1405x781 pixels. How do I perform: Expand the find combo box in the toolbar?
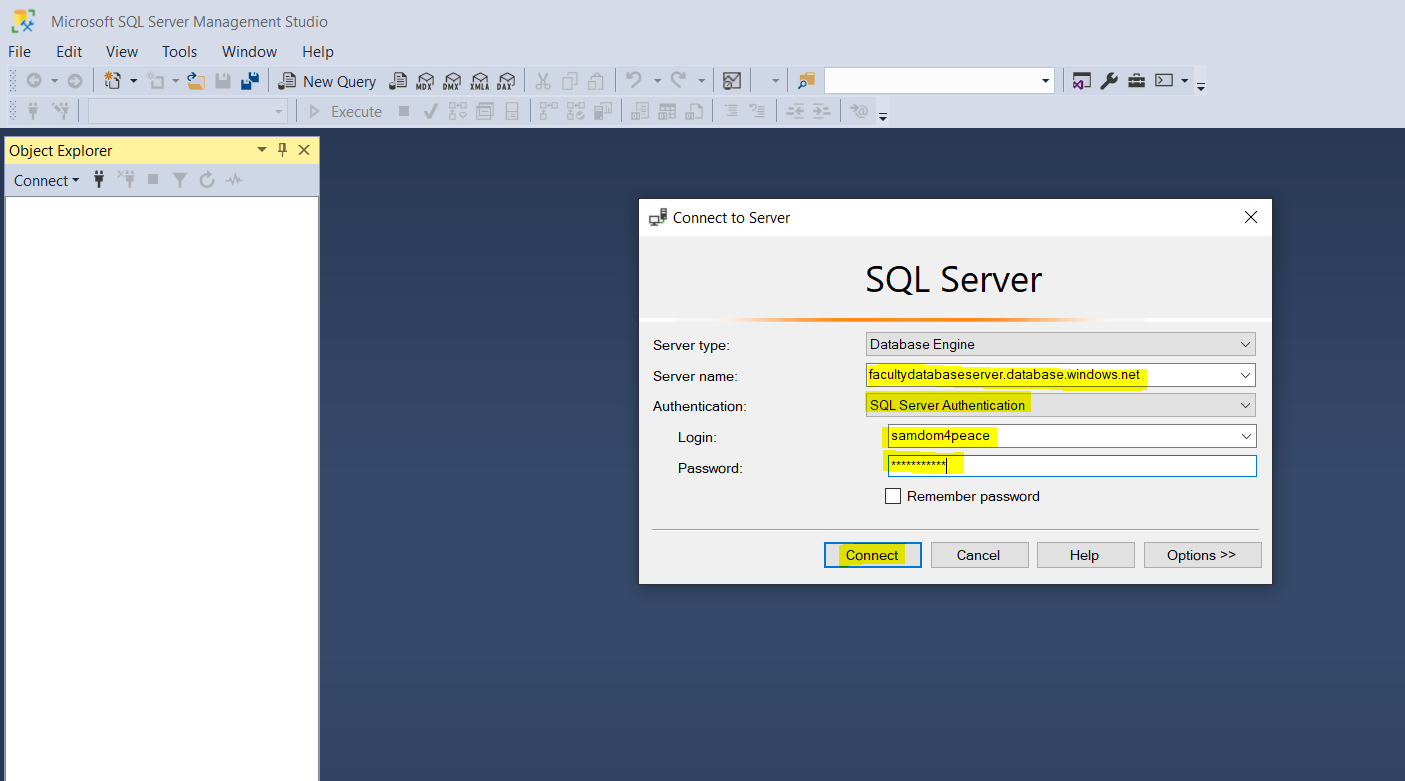pos(1046,81)
